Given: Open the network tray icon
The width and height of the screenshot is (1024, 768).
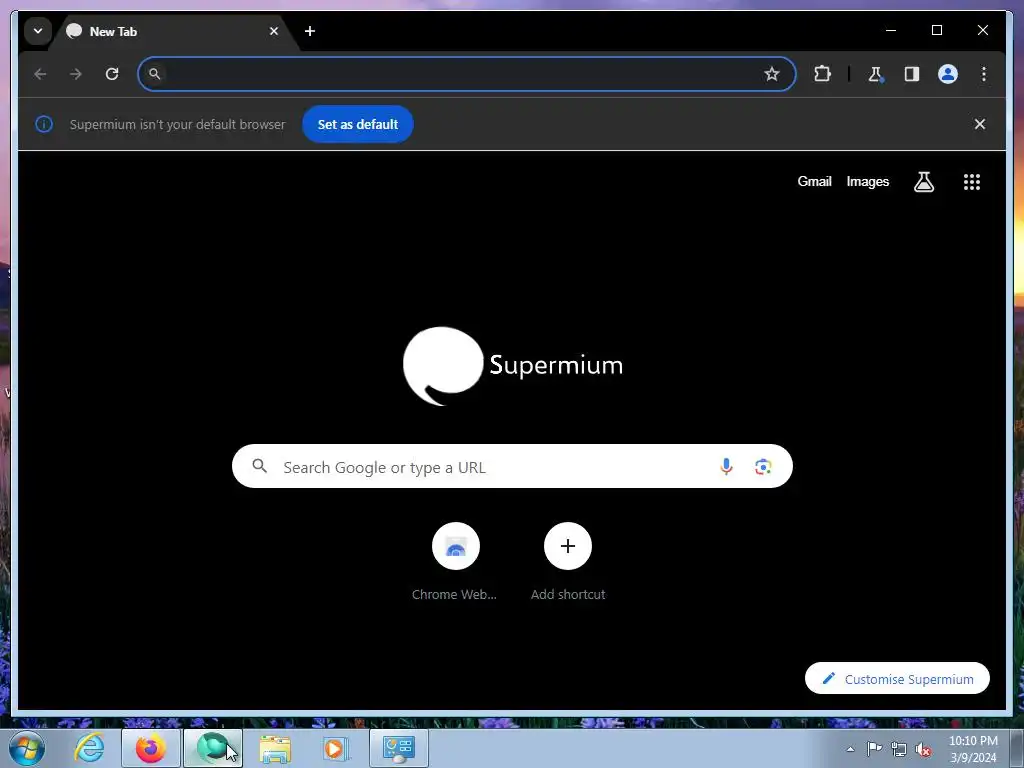Looking at the screenshot, I should (x=899, y=749).
